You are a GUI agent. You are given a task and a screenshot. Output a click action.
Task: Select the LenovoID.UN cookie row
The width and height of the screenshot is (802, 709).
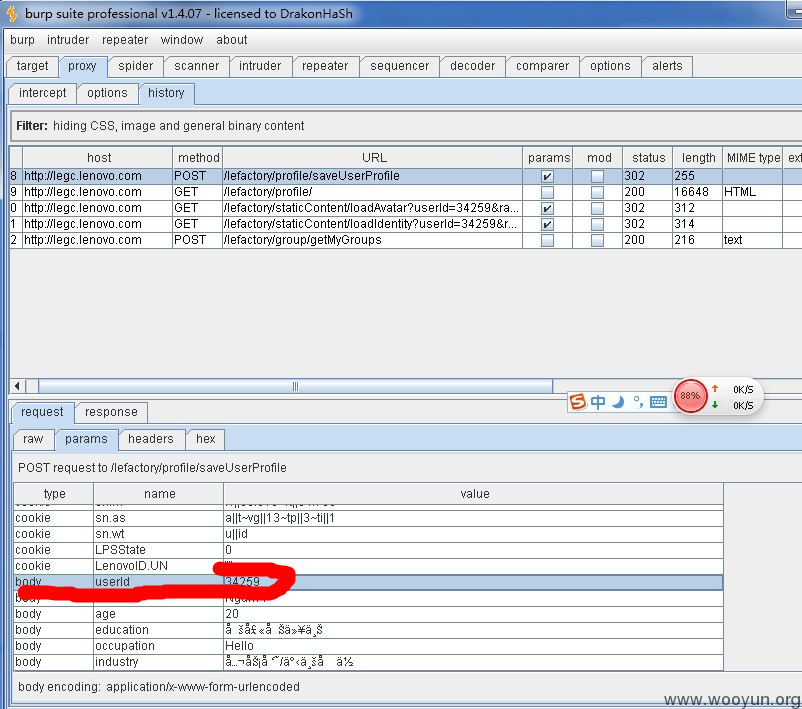click(368, 566)
